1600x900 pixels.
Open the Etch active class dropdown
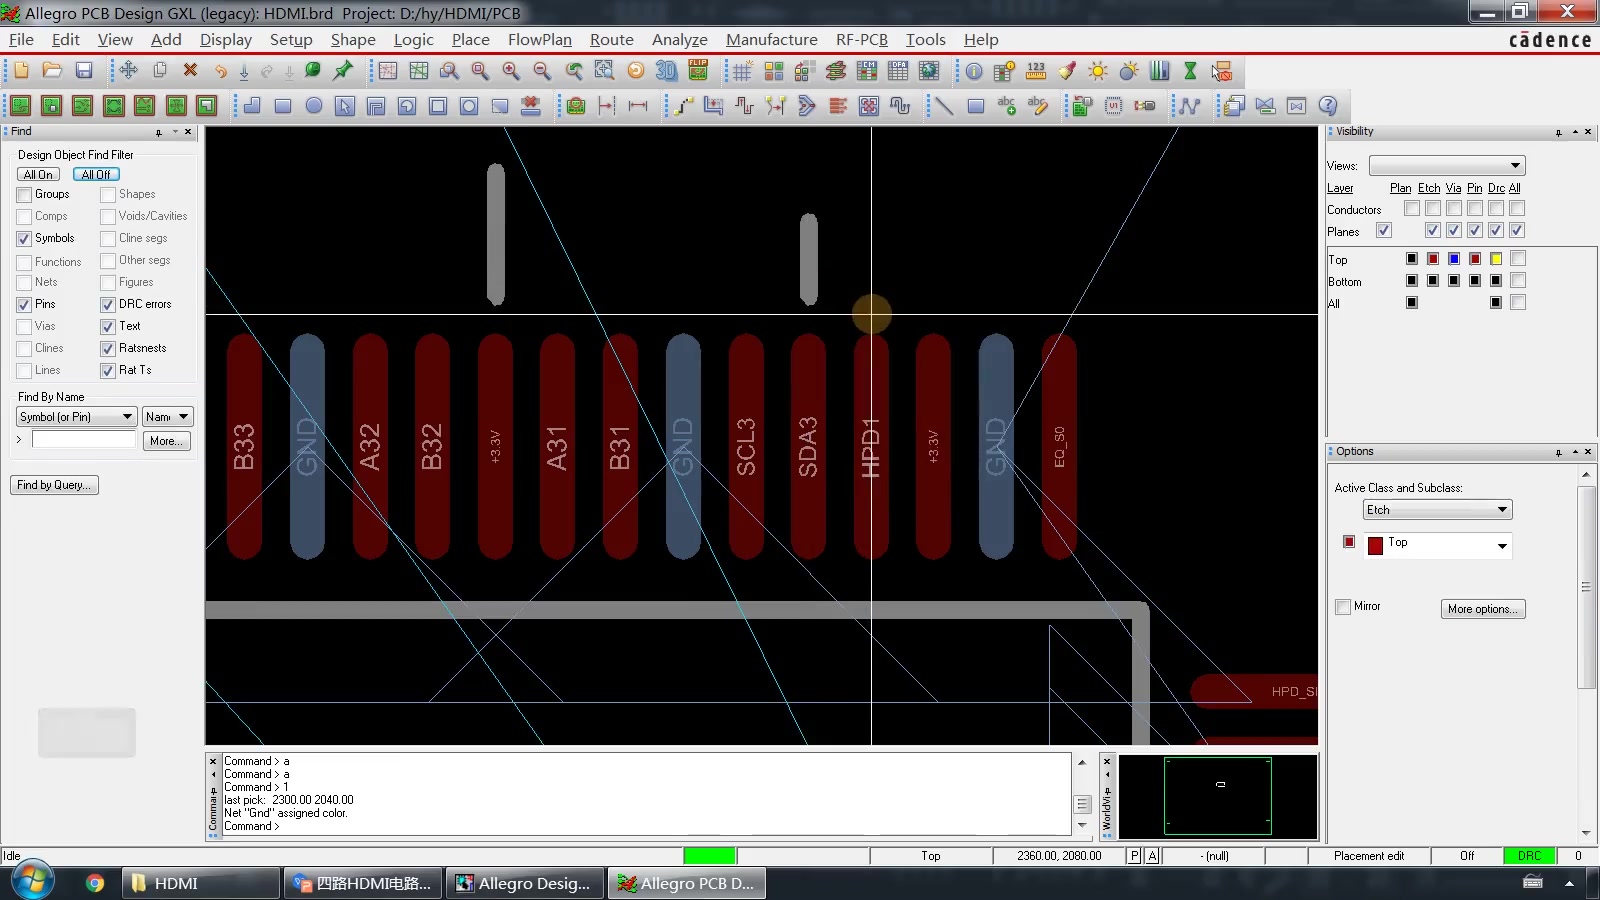coord(1438,510)
